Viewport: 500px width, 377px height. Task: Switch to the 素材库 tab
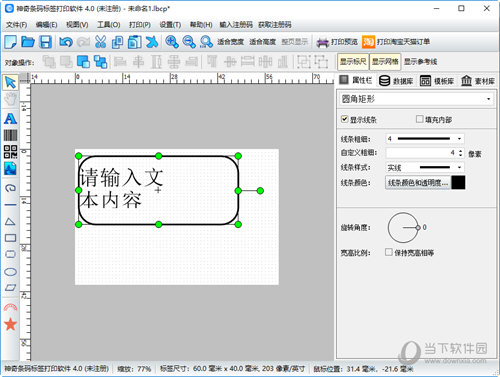tap(478, 81)
